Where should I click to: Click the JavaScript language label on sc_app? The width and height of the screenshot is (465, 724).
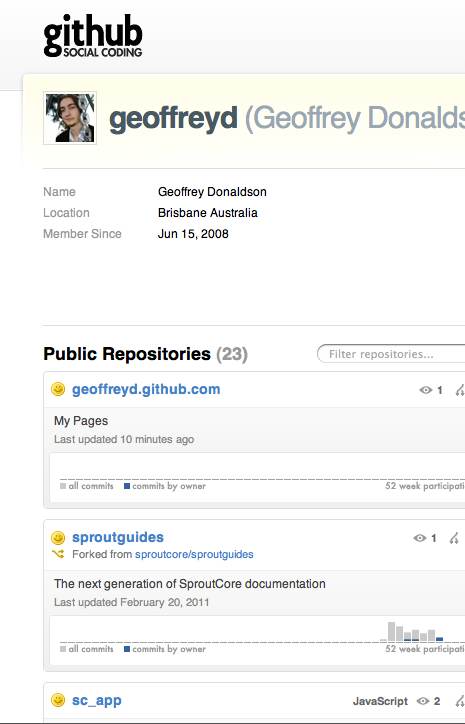coord(380,701)
